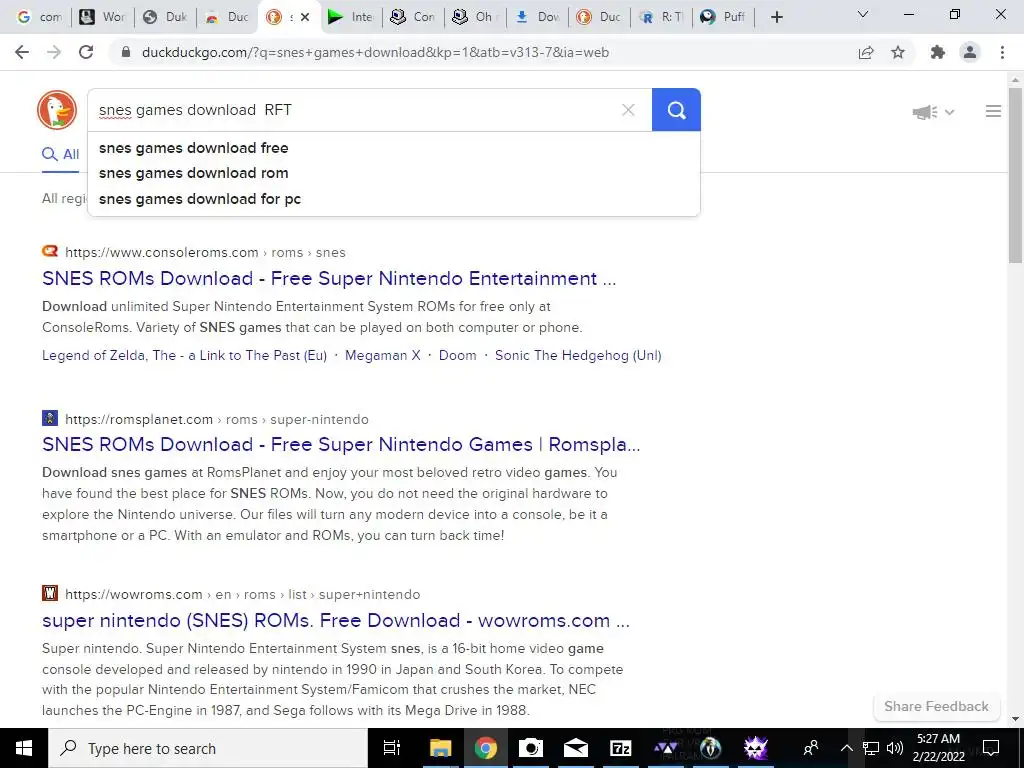Close the active DuckDuckGo tab
The height and width of the screenshot is (768, 1024).
[x=305, y=17]
